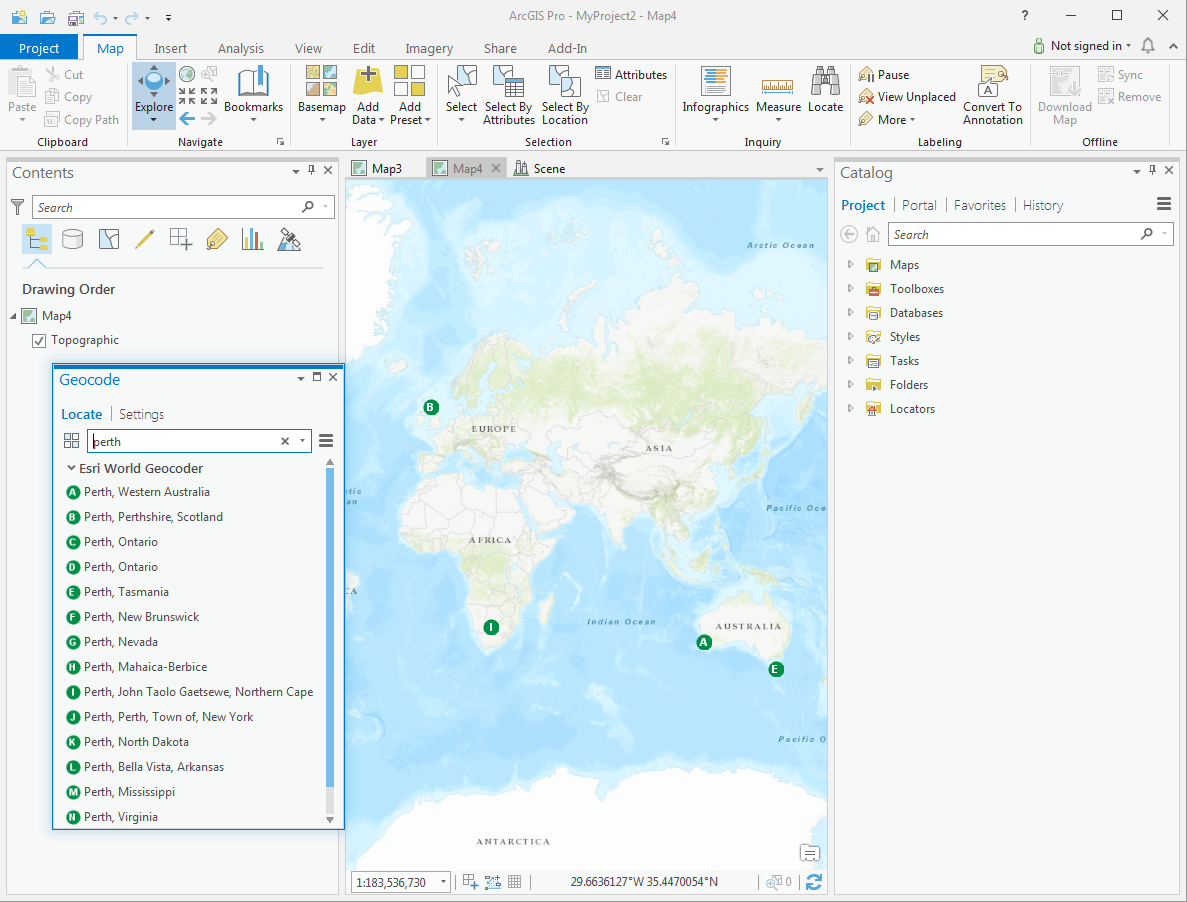The height and width of the screenshot is (902, 1187).
Task: Toggle Topographic layer visibility checkbox
Action: point(39,341)
